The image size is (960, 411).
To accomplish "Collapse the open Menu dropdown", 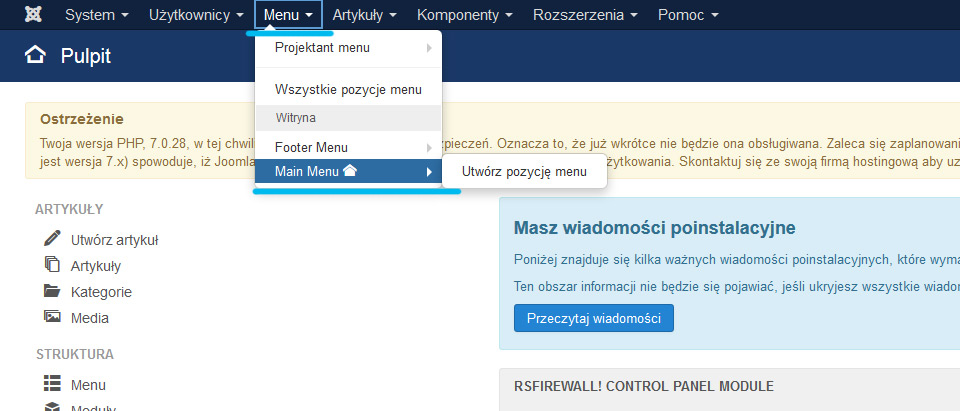I will point(288,15).
